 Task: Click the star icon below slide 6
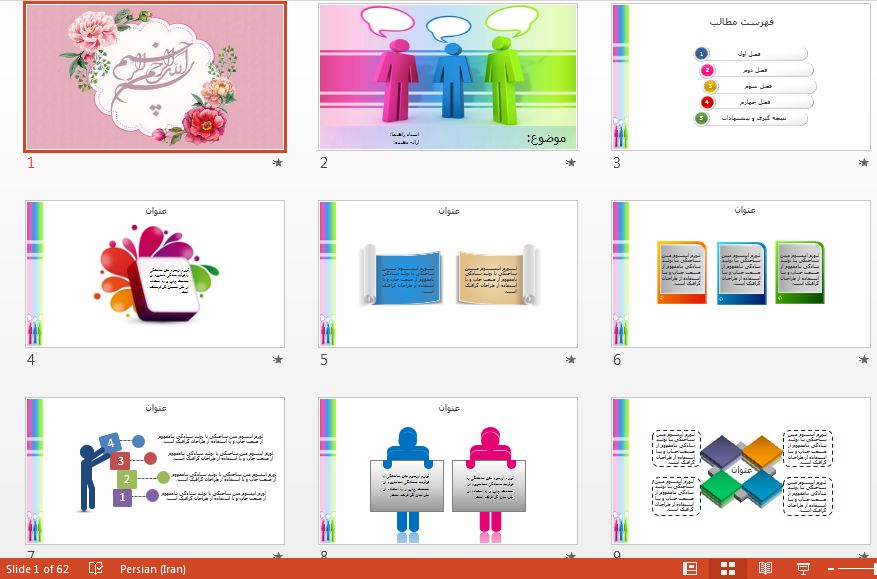pos(864,359)
